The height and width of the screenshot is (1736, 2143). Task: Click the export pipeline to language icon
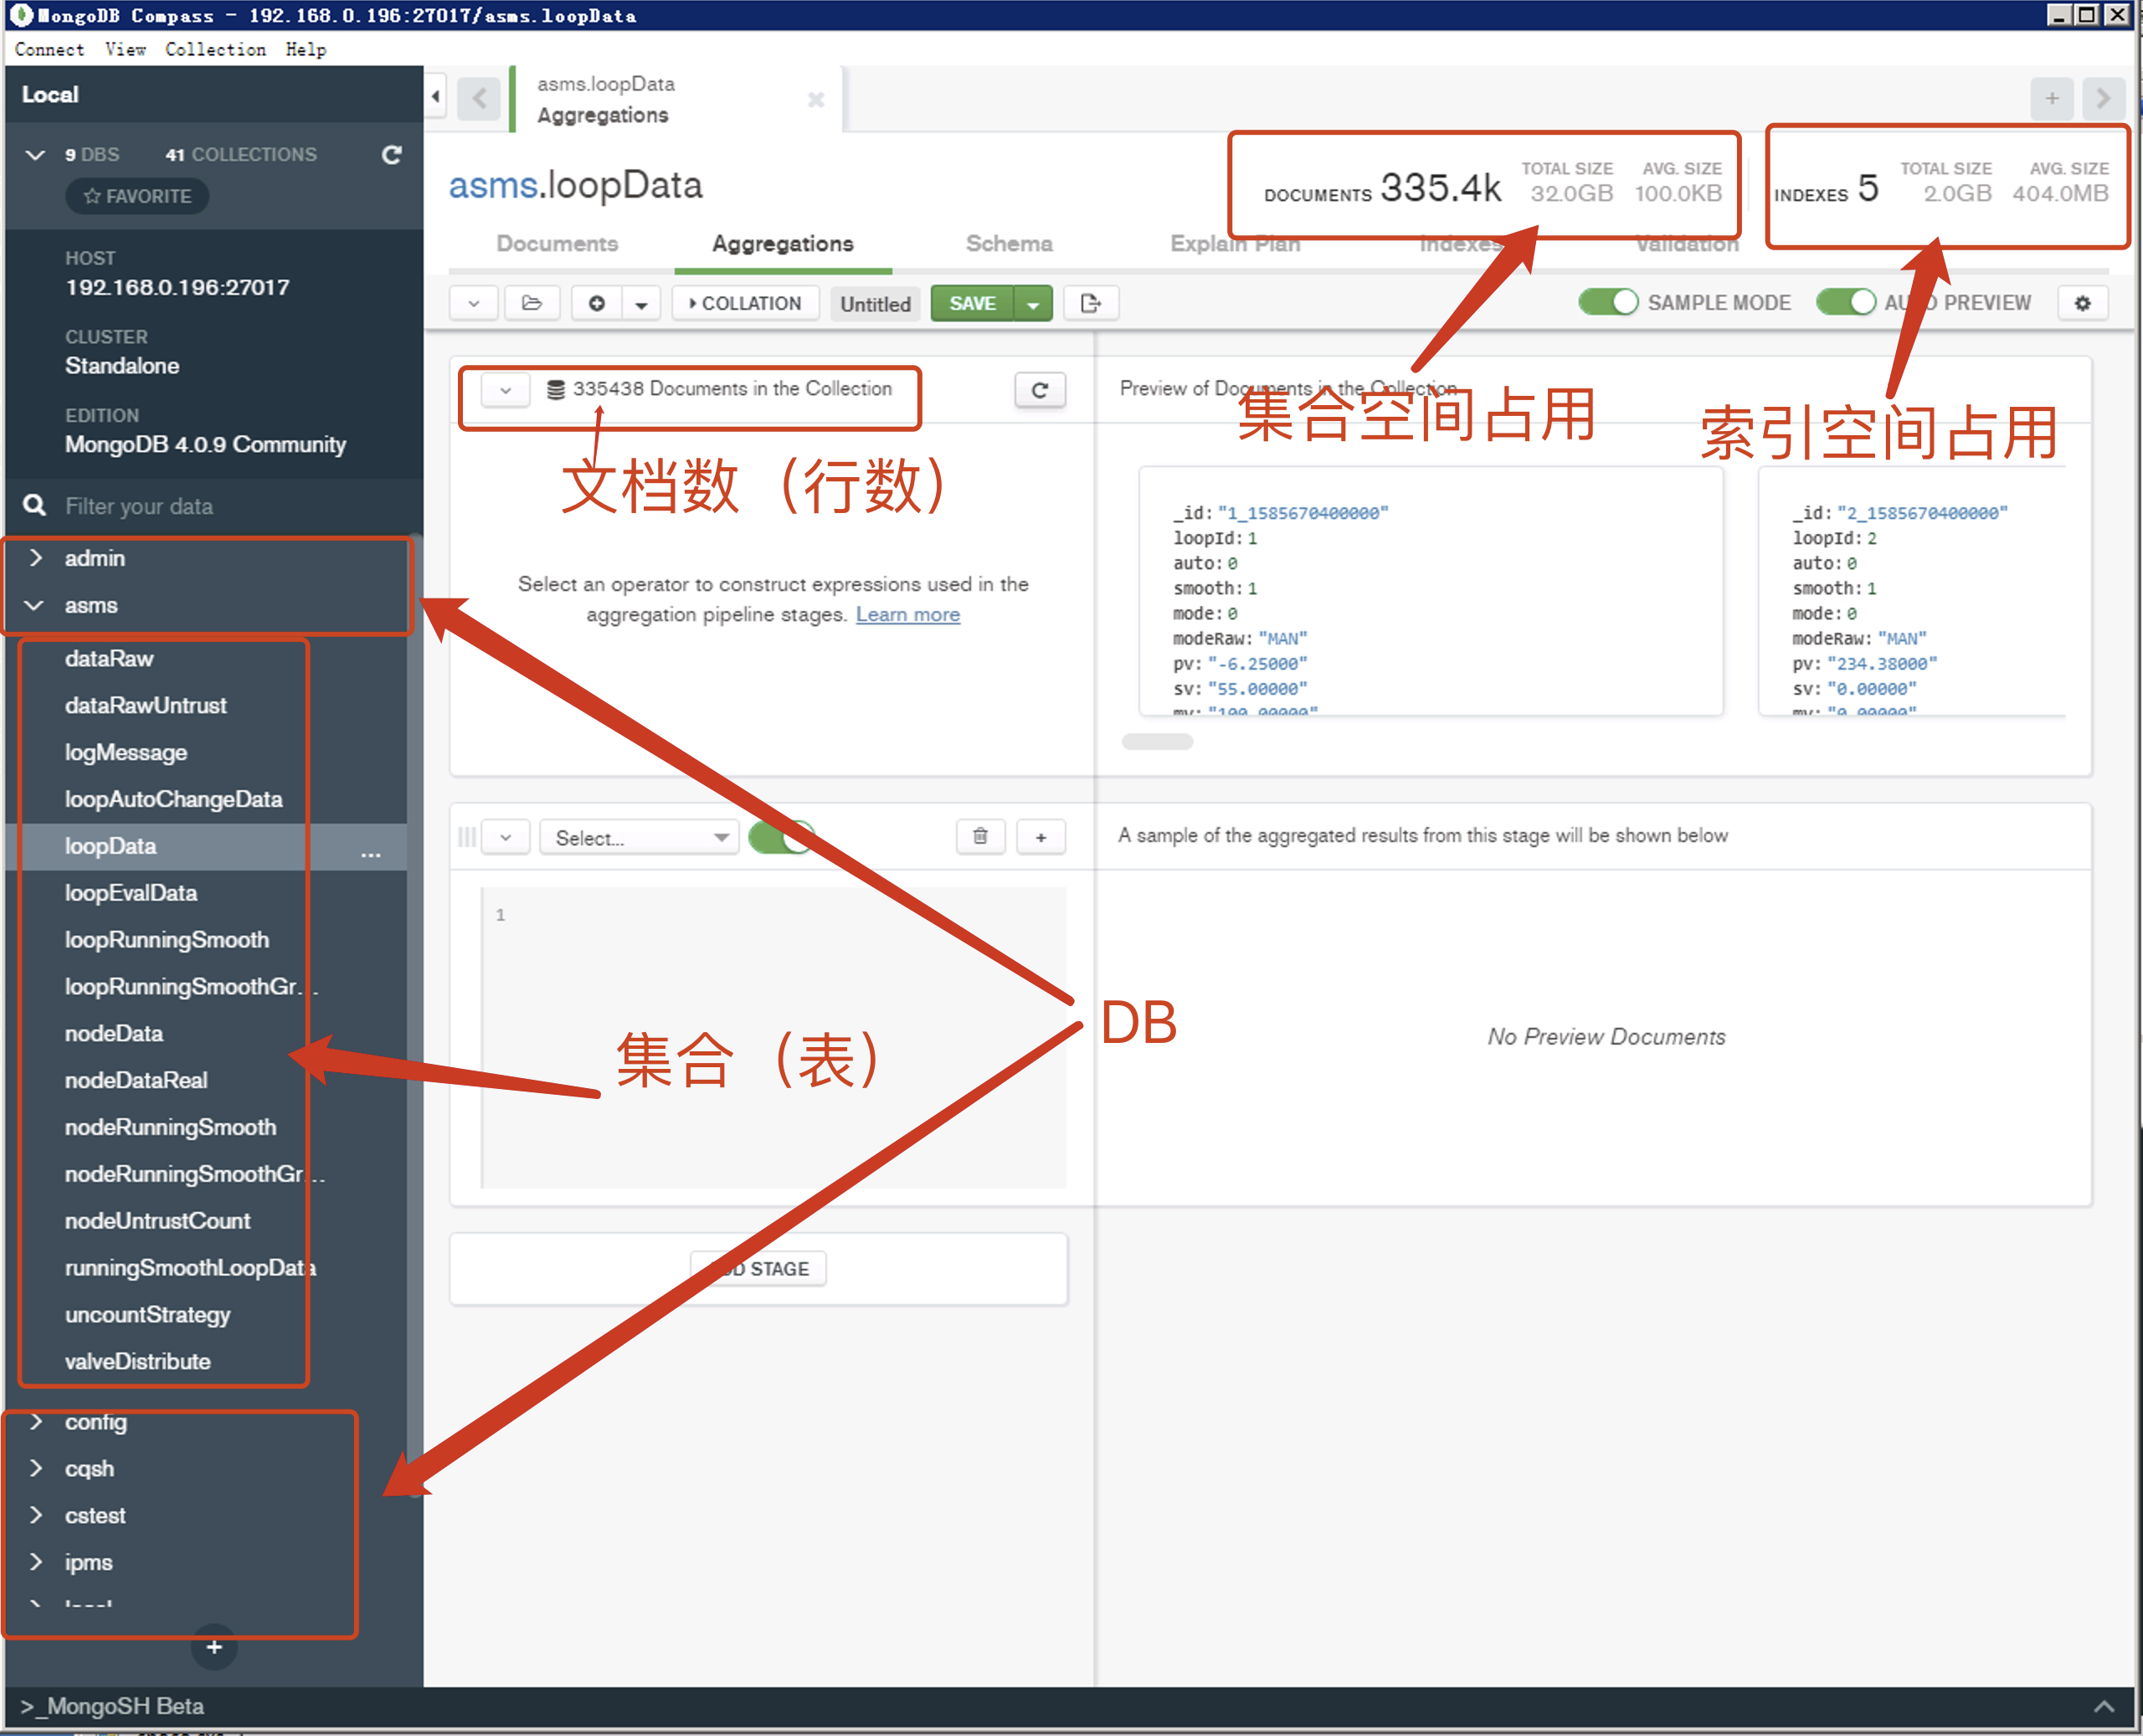[1090, 303]
